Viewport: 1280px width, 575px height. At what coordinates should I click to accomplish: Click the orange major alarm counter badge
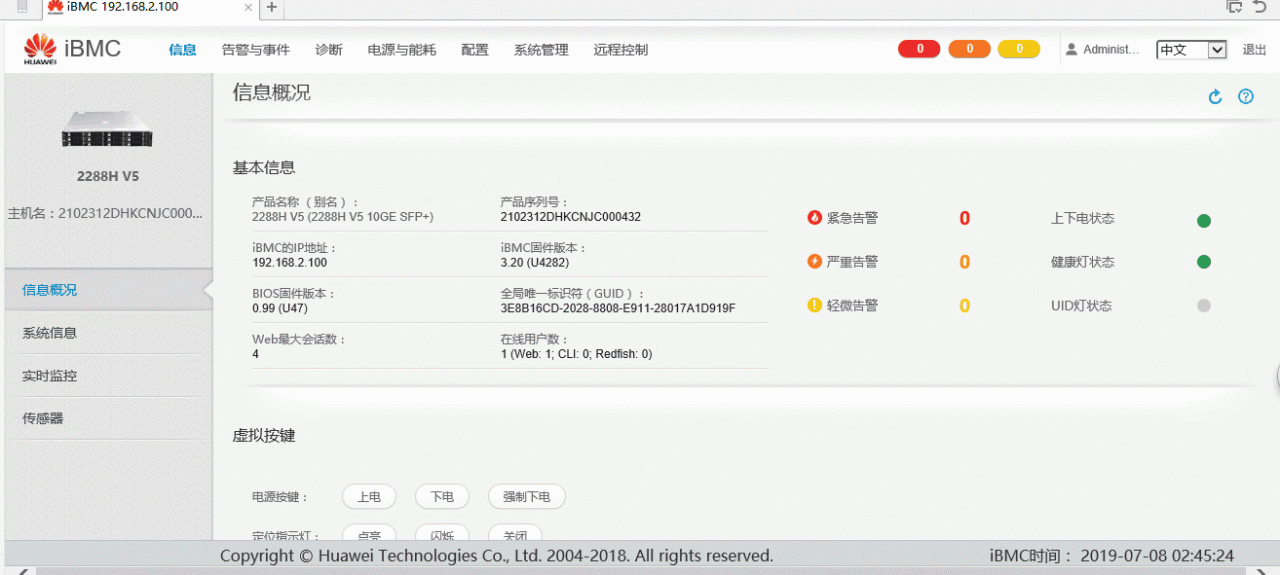(969, 49)
